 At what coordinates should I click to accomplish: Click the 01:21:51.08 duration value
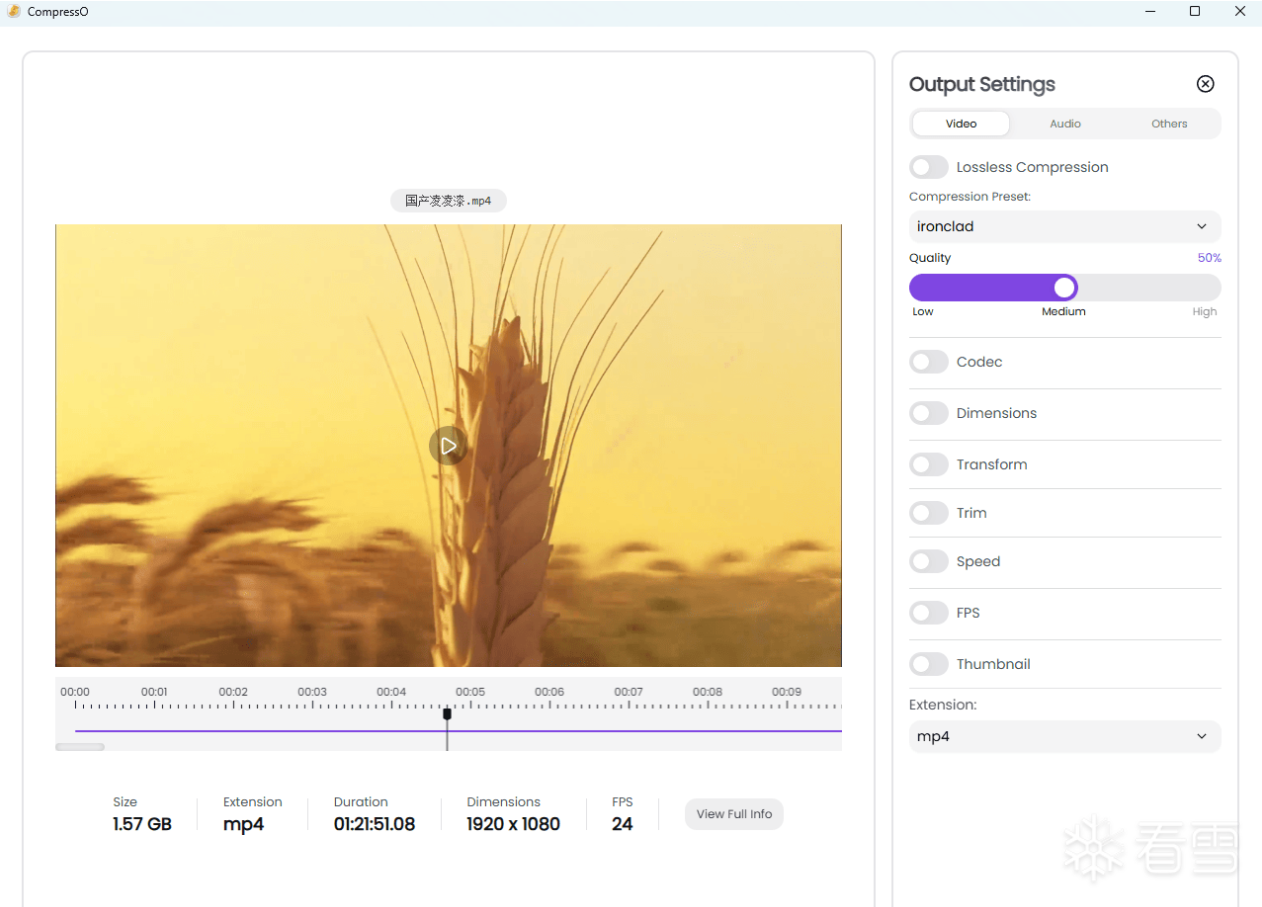coord(374,824)
